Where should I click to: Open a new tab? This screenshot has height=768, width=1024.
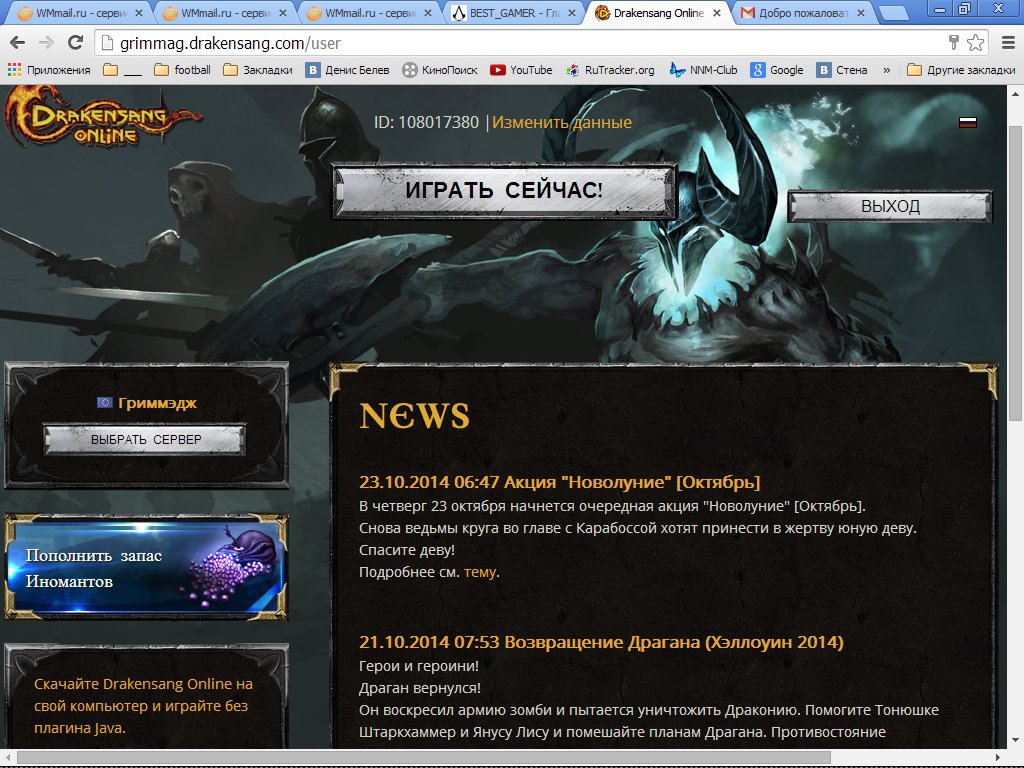893,12
